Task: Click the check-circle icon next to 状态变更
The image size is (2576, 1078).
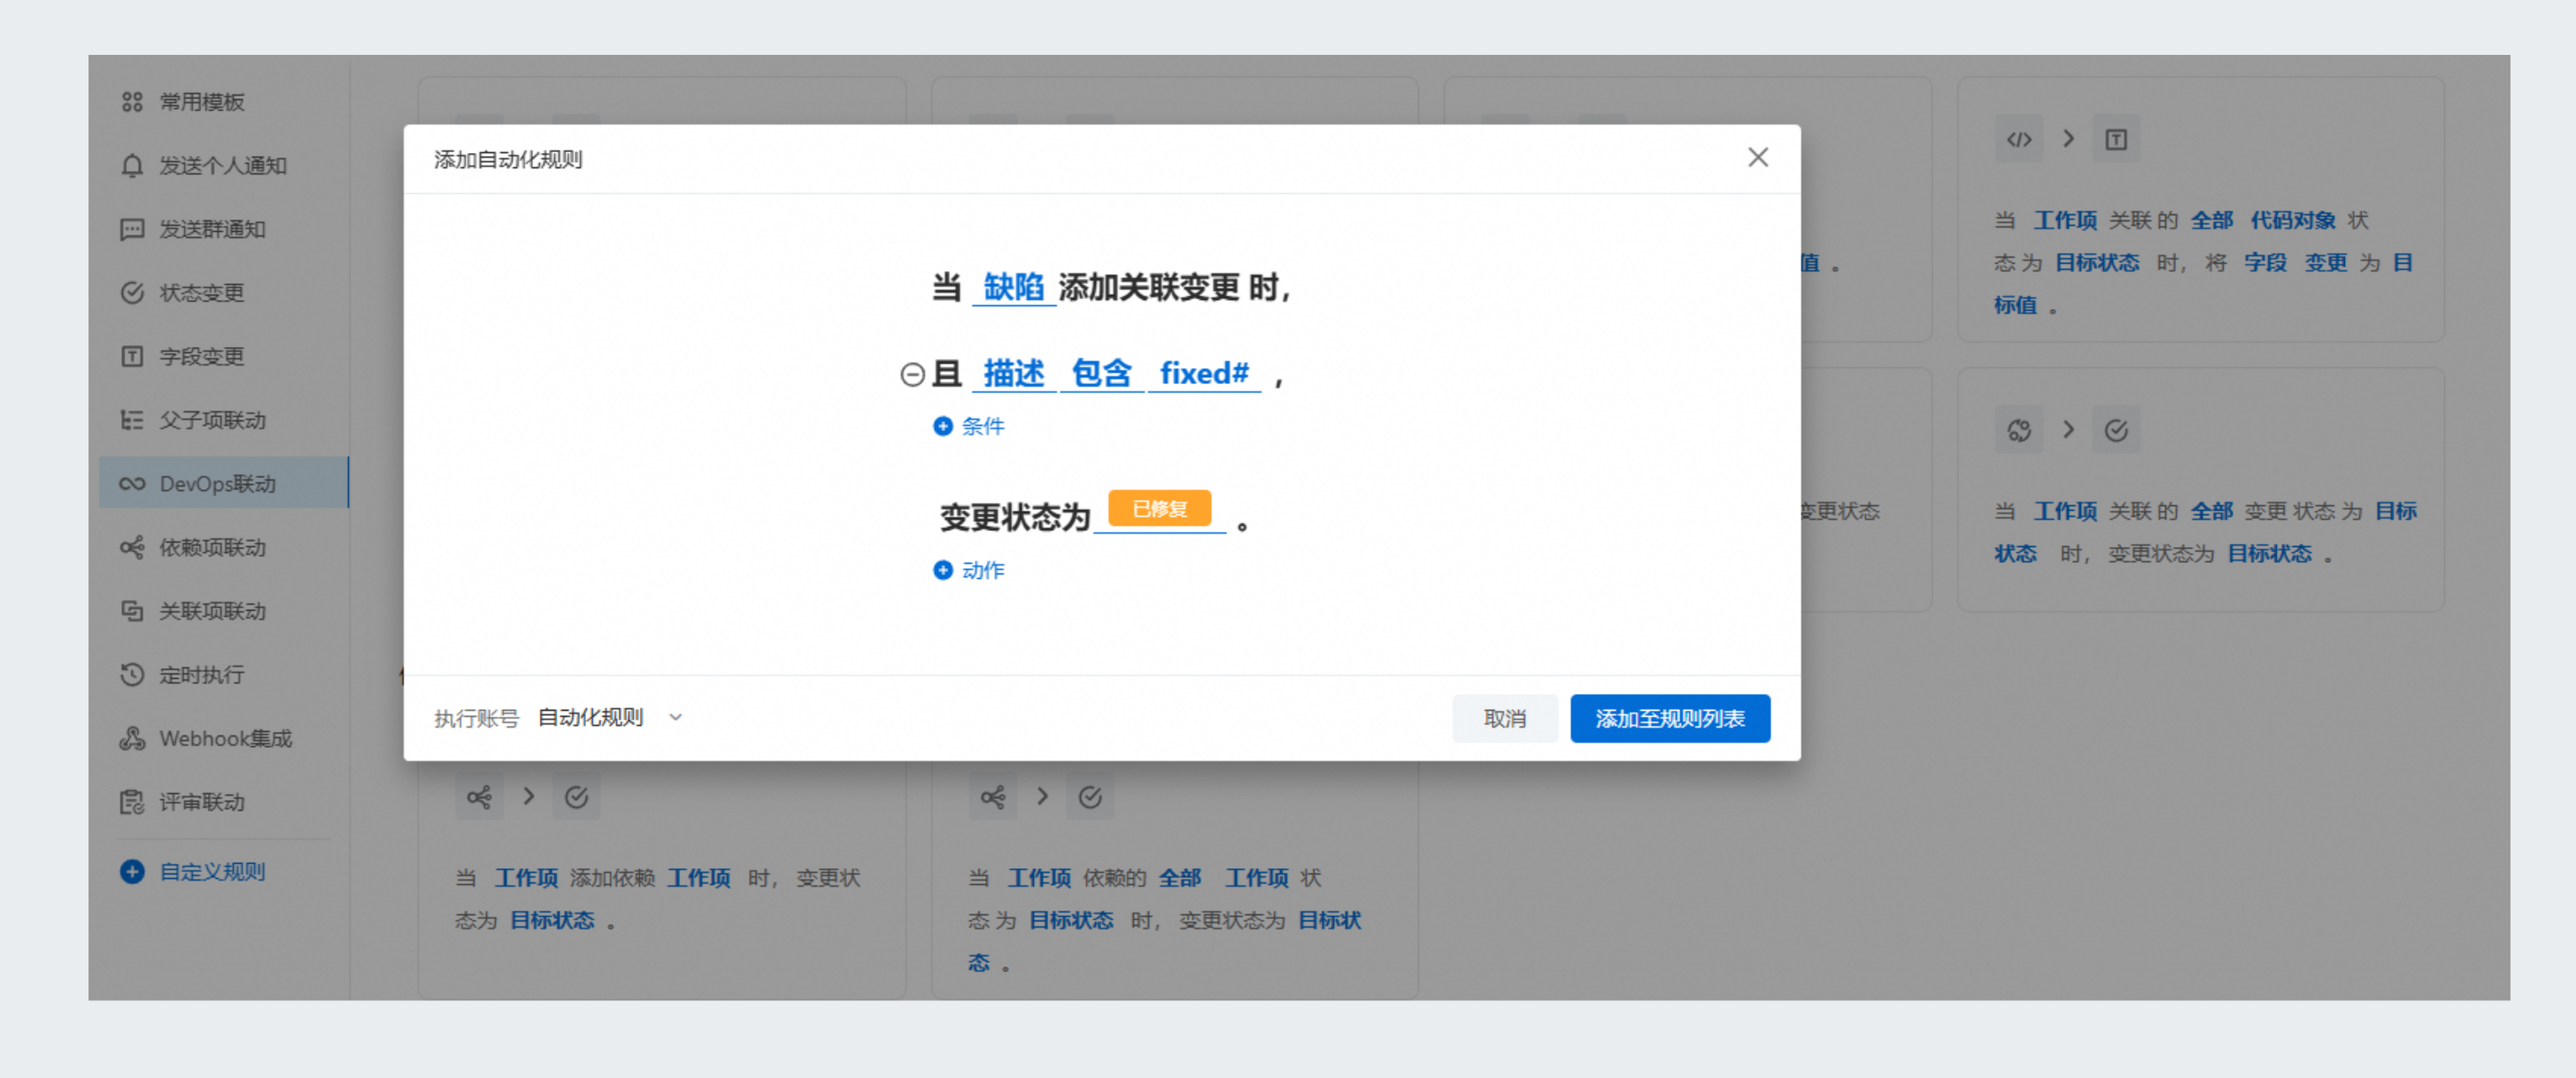Action: pyautogui.click(x=132, y=293)
